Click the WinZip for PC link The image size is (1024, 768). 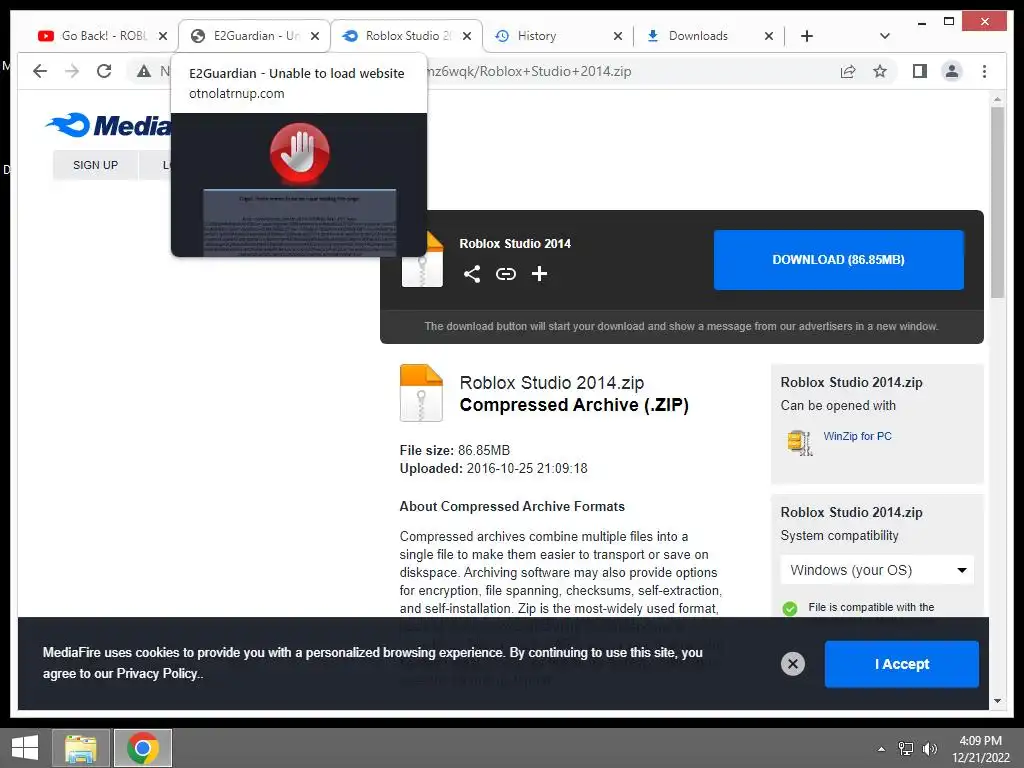pos(857,436)
